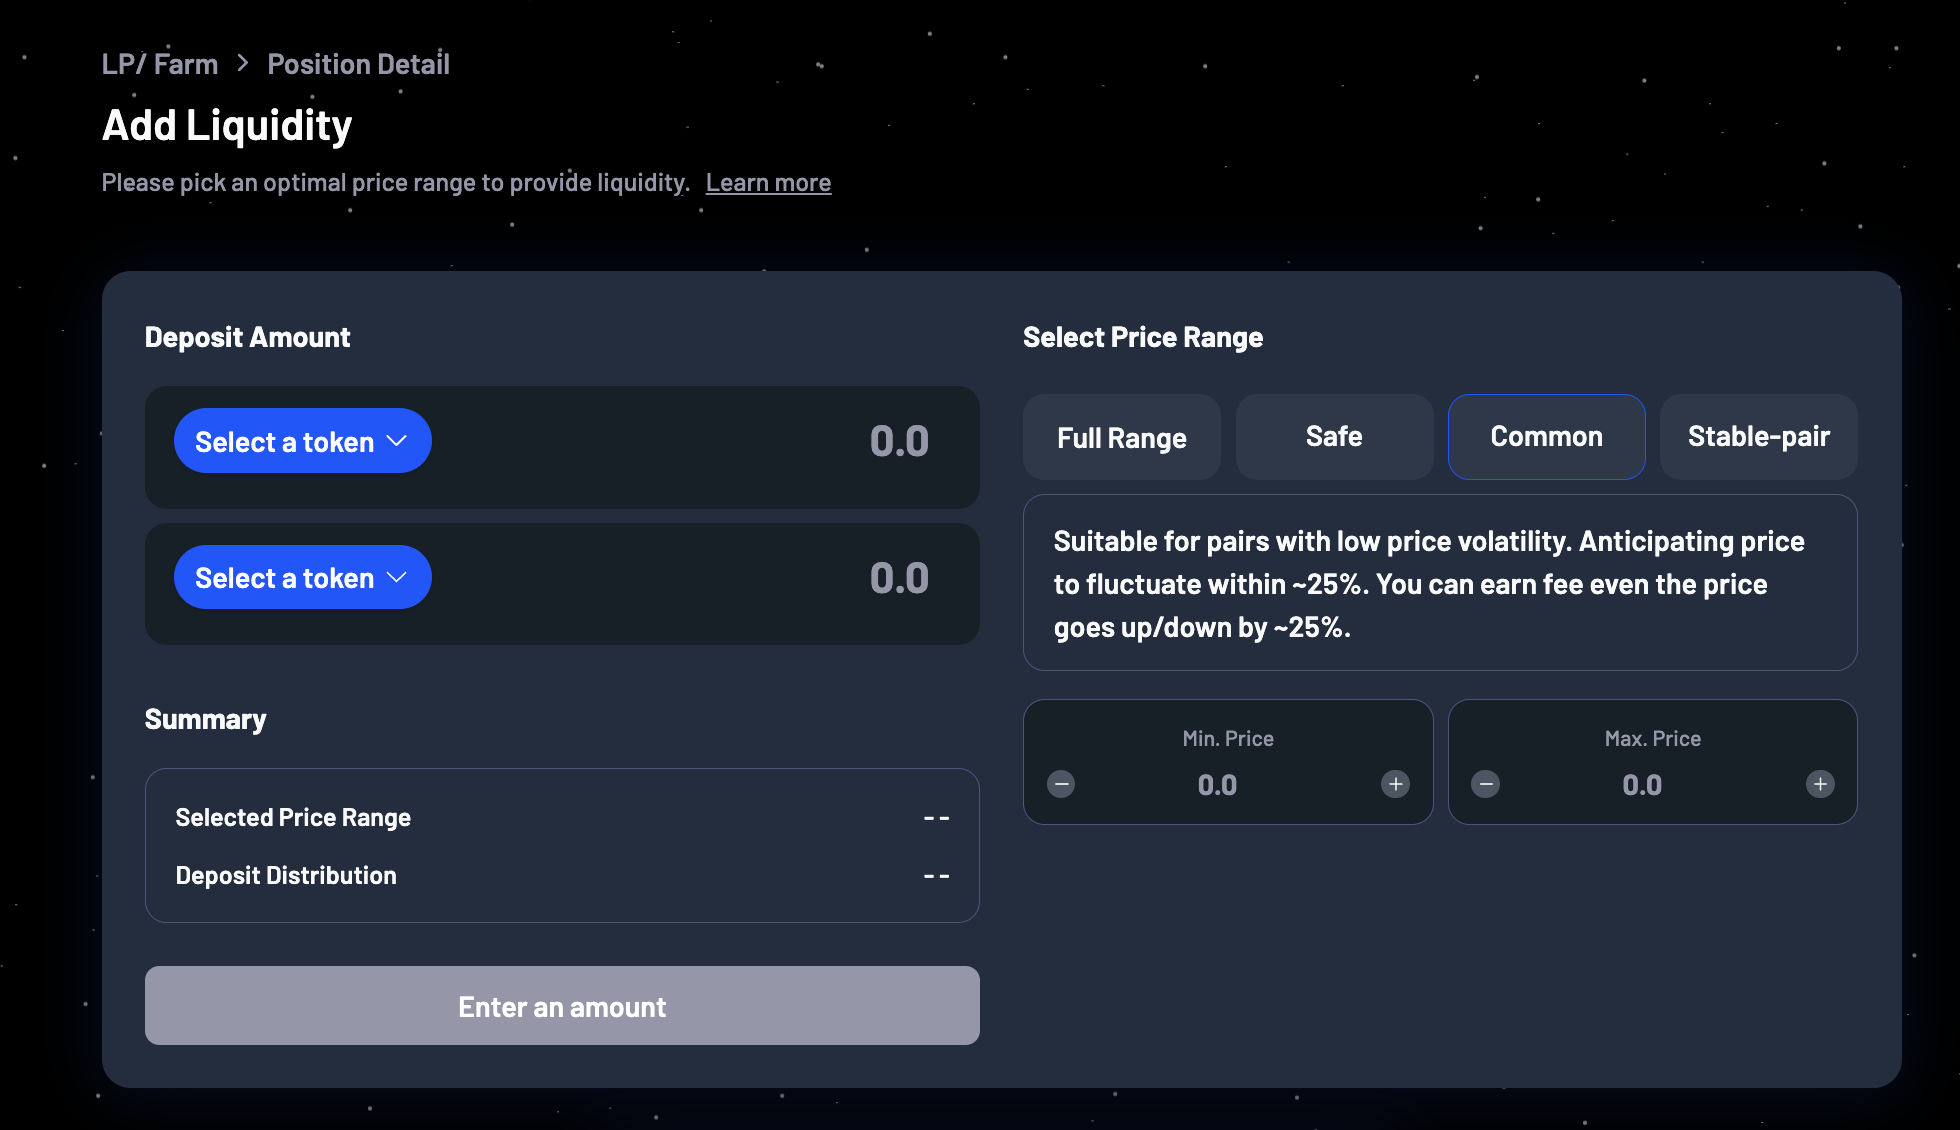The width and height of the screenshot is (1960, 1130).
Task: Decrease the Min. Price value
Action: pos(1061,784)
